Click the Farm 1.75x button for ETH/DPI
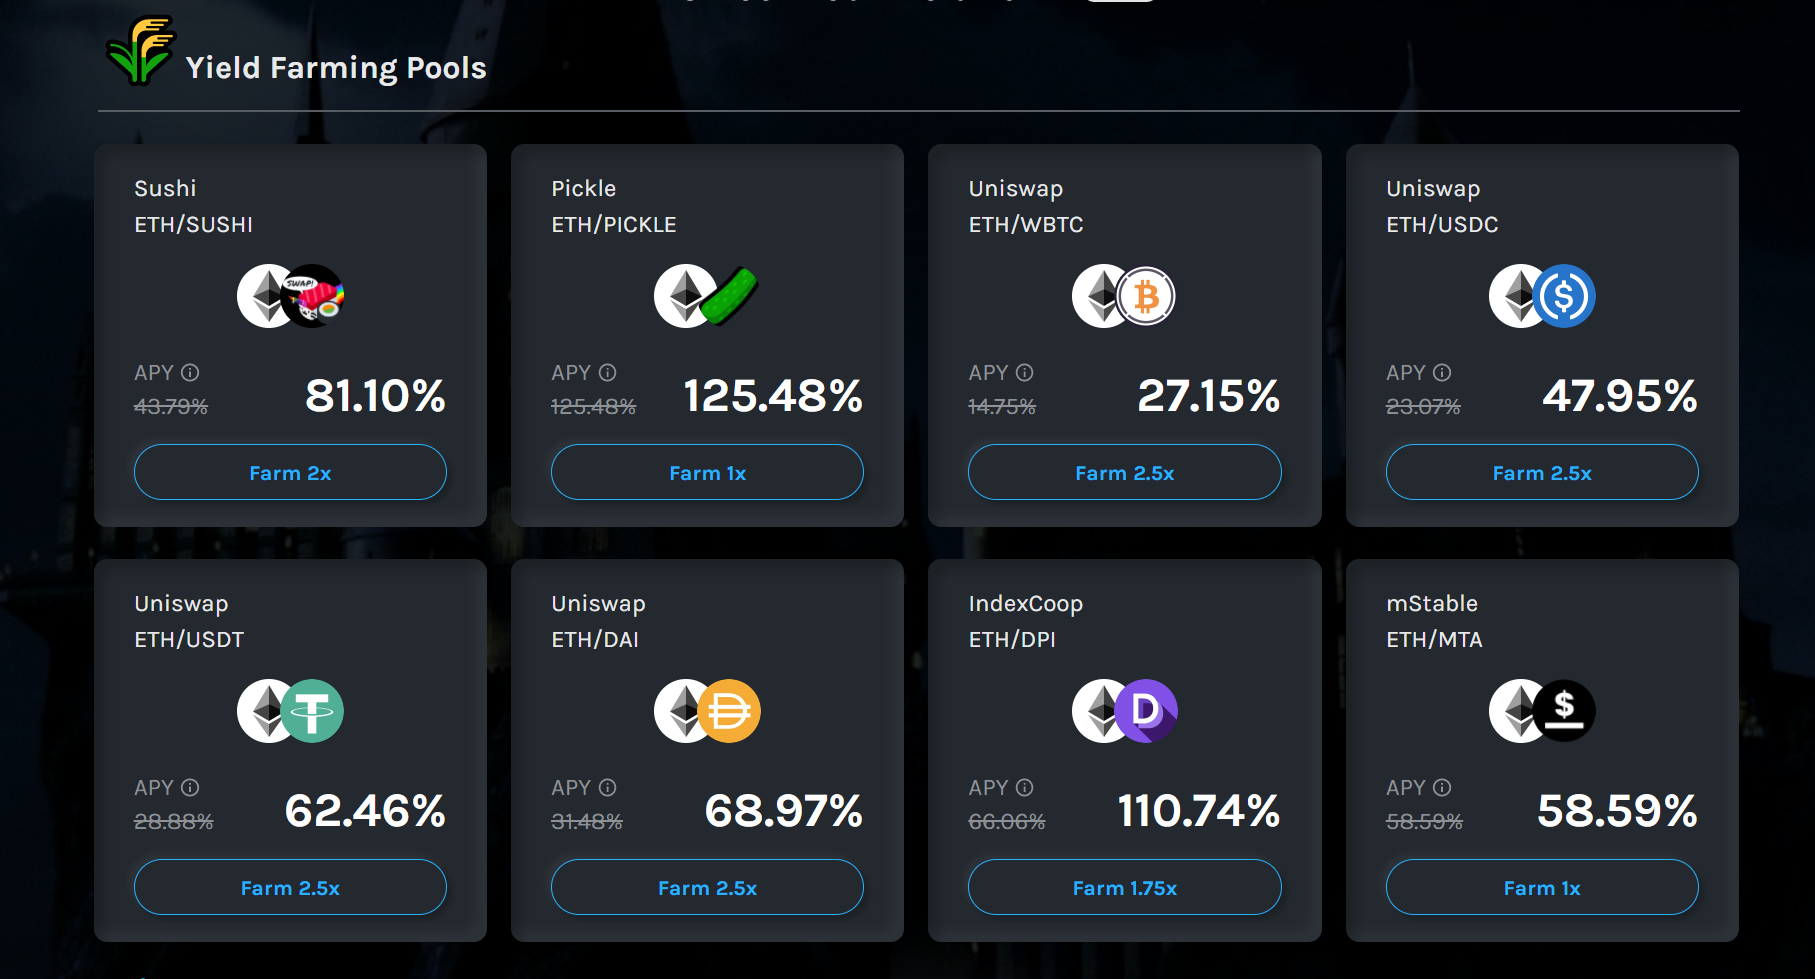1815x979 pixels. (x=1125, y=887)
